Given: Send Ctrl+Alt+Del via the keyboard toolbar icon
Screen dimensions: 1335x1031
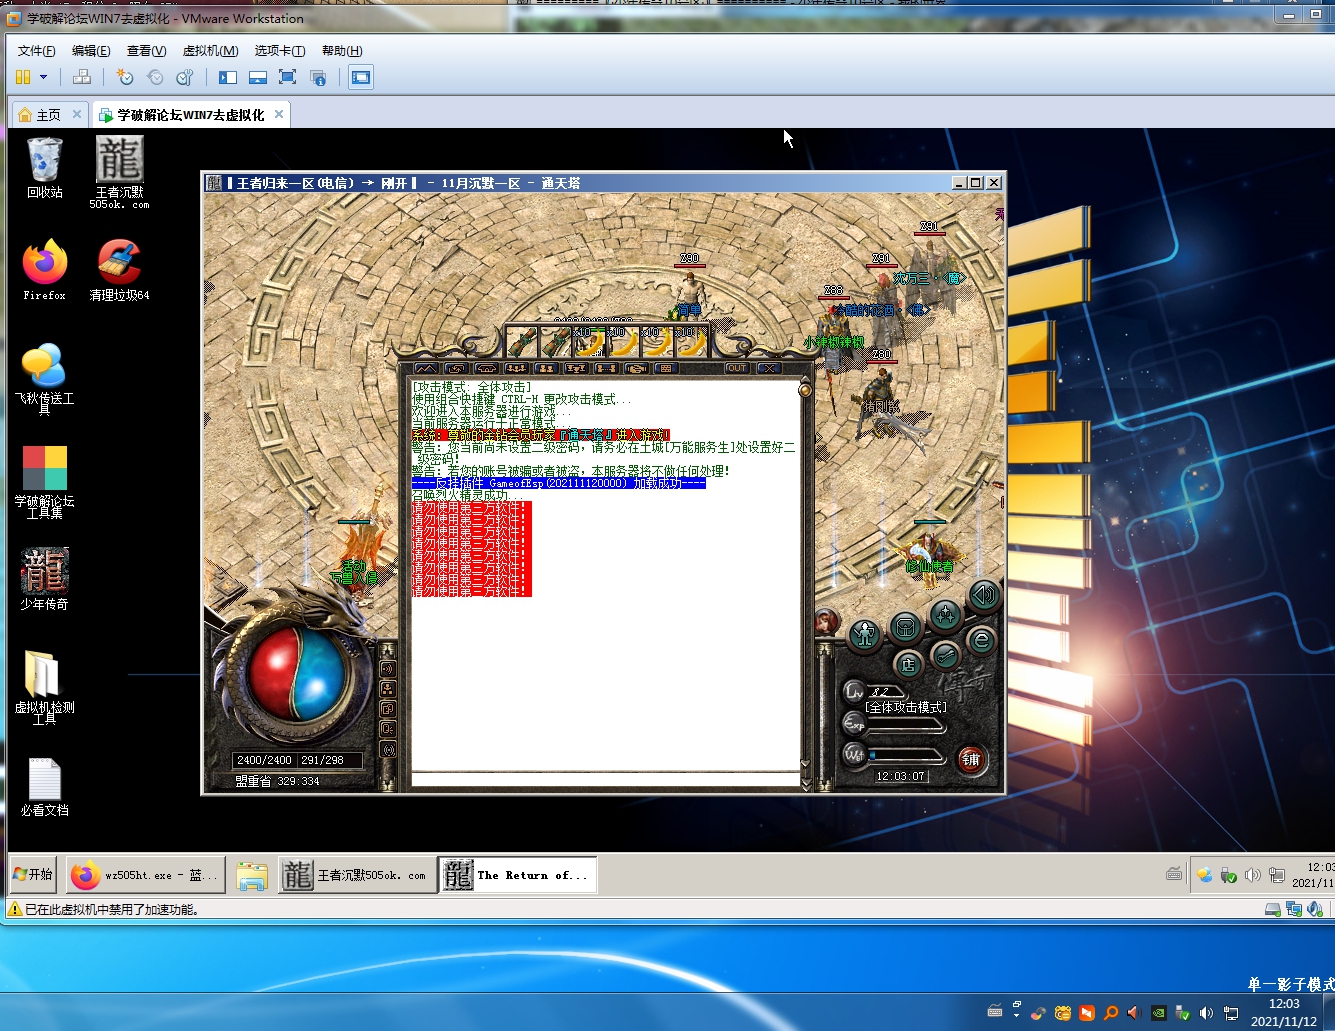Looking at the screenshot, I should 82,77.
